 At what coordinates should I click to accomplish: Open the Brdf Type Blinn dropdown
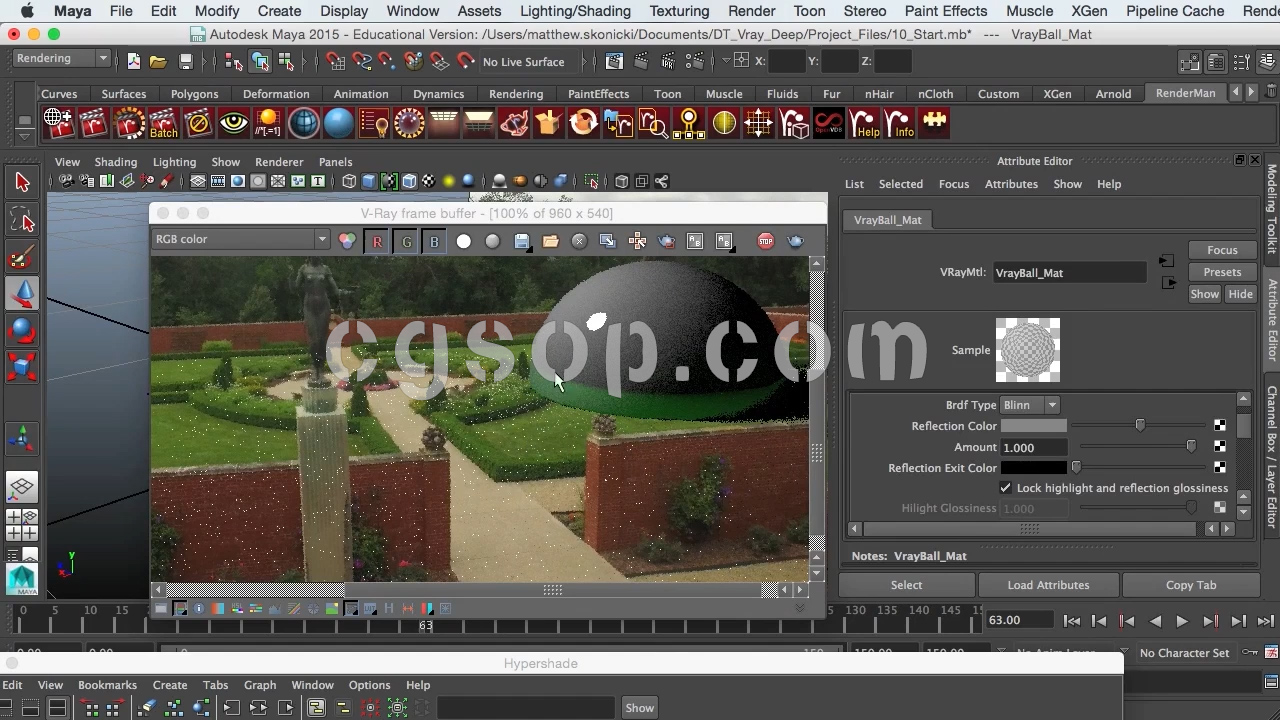pos(1030,405)
